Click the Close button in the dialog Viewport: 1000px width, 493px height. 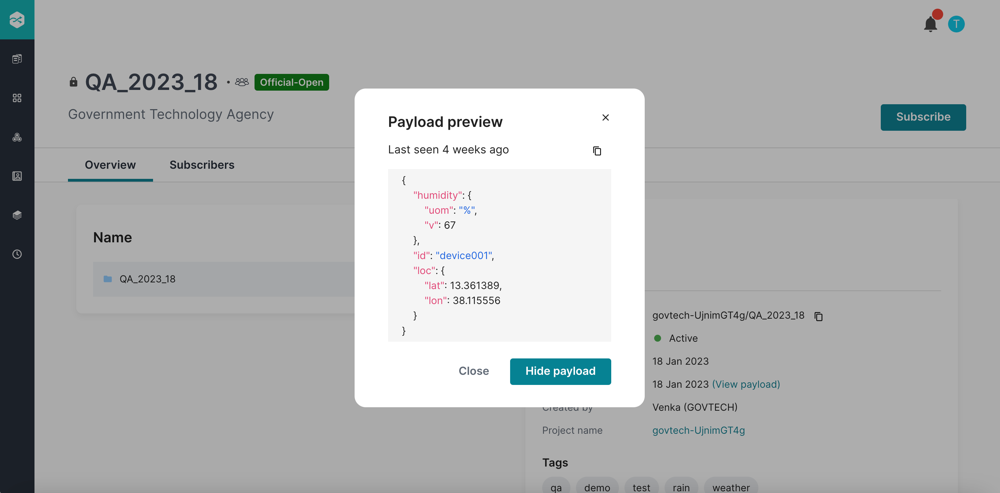(x=473, y=371)
